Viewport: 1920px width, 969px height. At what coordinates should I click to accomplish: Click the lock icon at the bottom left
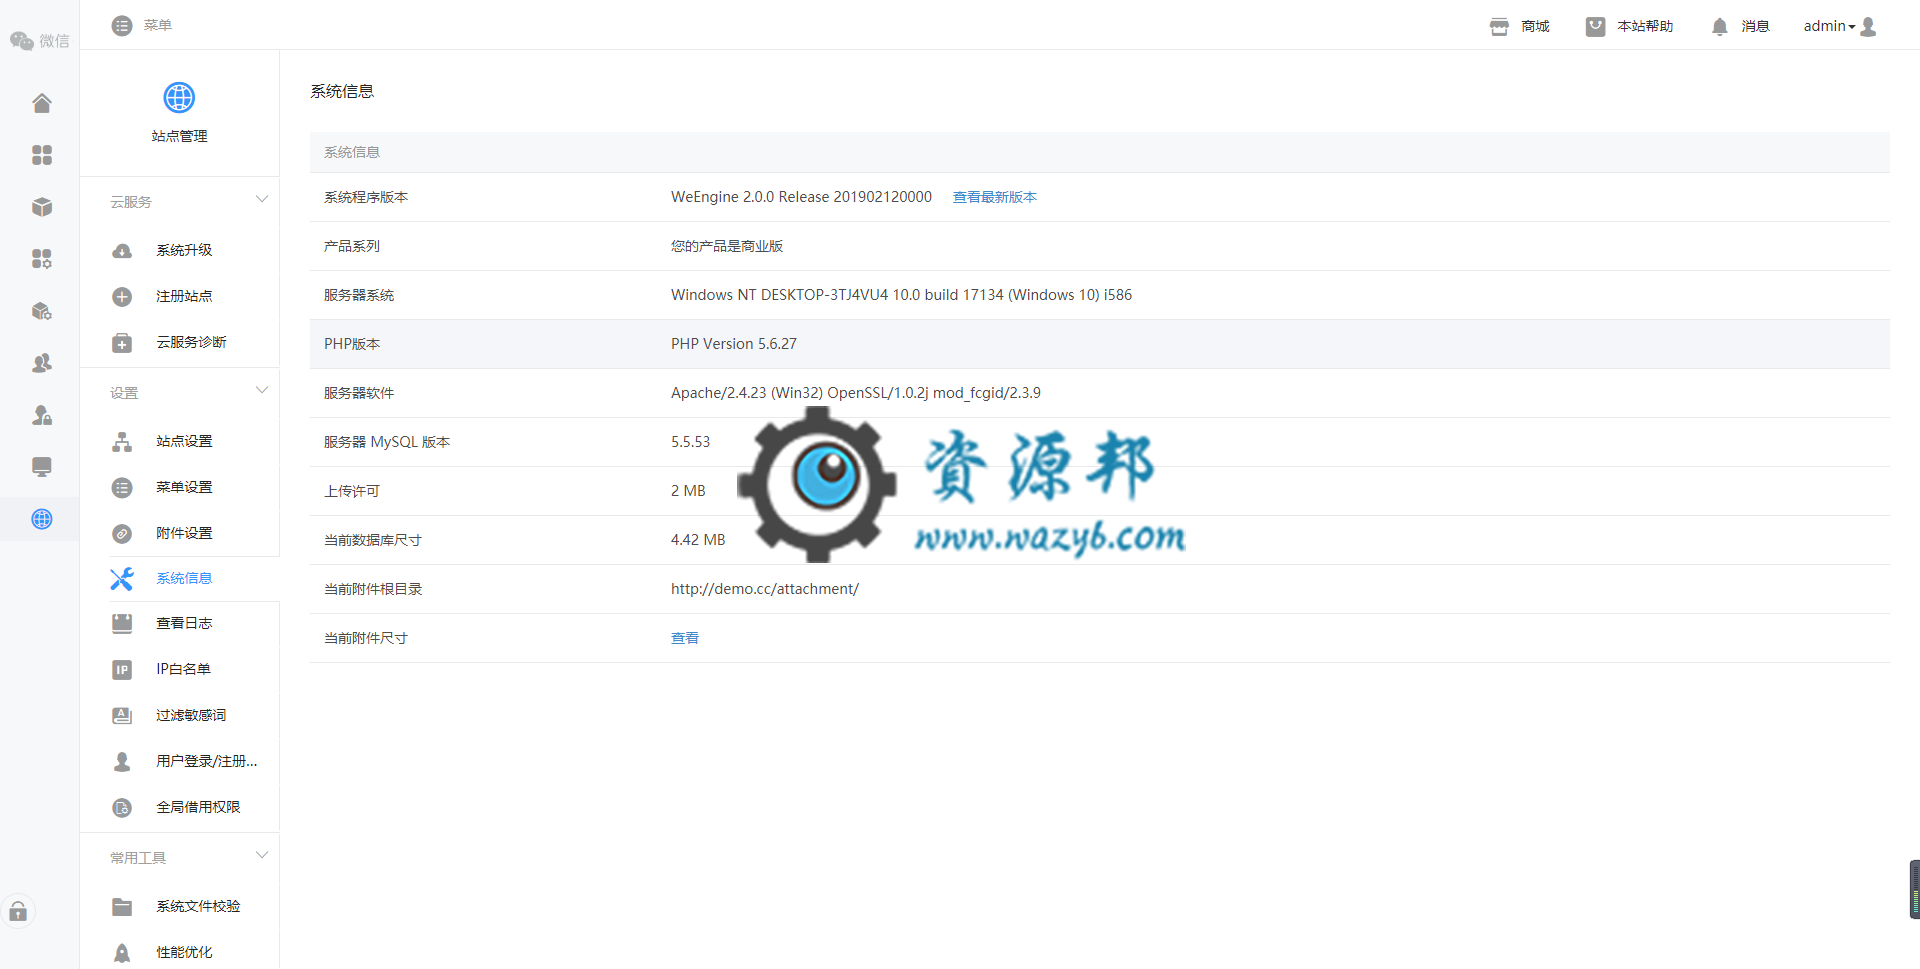pyautogui.click(x=18, y=911)
